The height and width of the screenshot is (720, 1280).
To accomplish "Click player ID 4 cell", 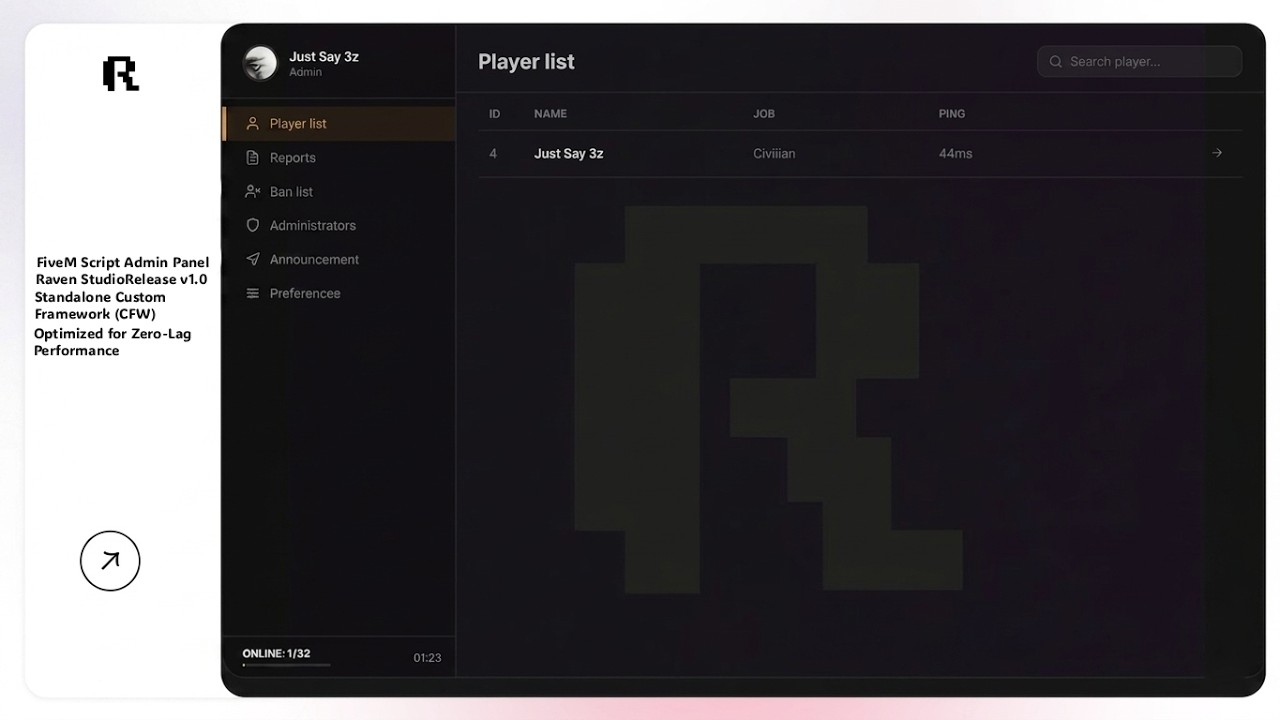I will (x=493, y=153).
